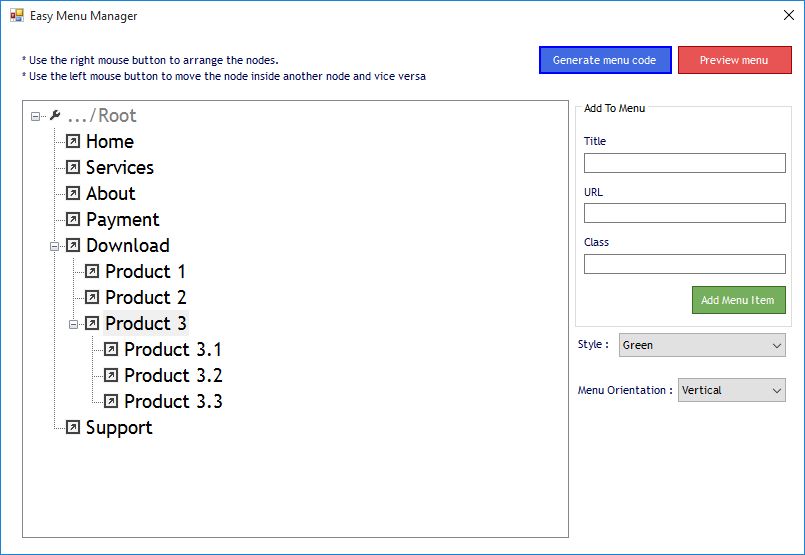805x555 pixels.
Task: Collapse the Root node
Action: [36, 116]
